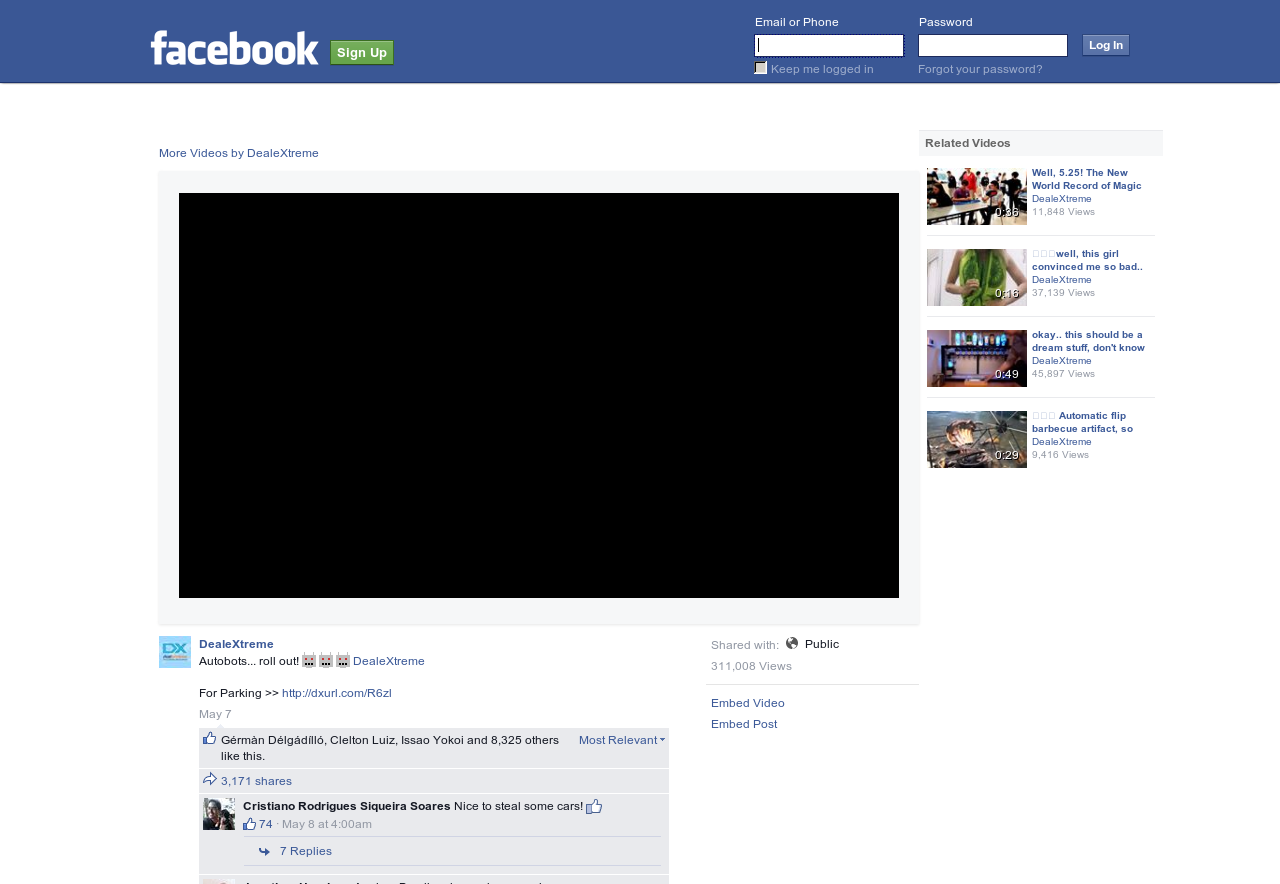View the 3,171 shares
1280x884 pixels.
point(256,781)
